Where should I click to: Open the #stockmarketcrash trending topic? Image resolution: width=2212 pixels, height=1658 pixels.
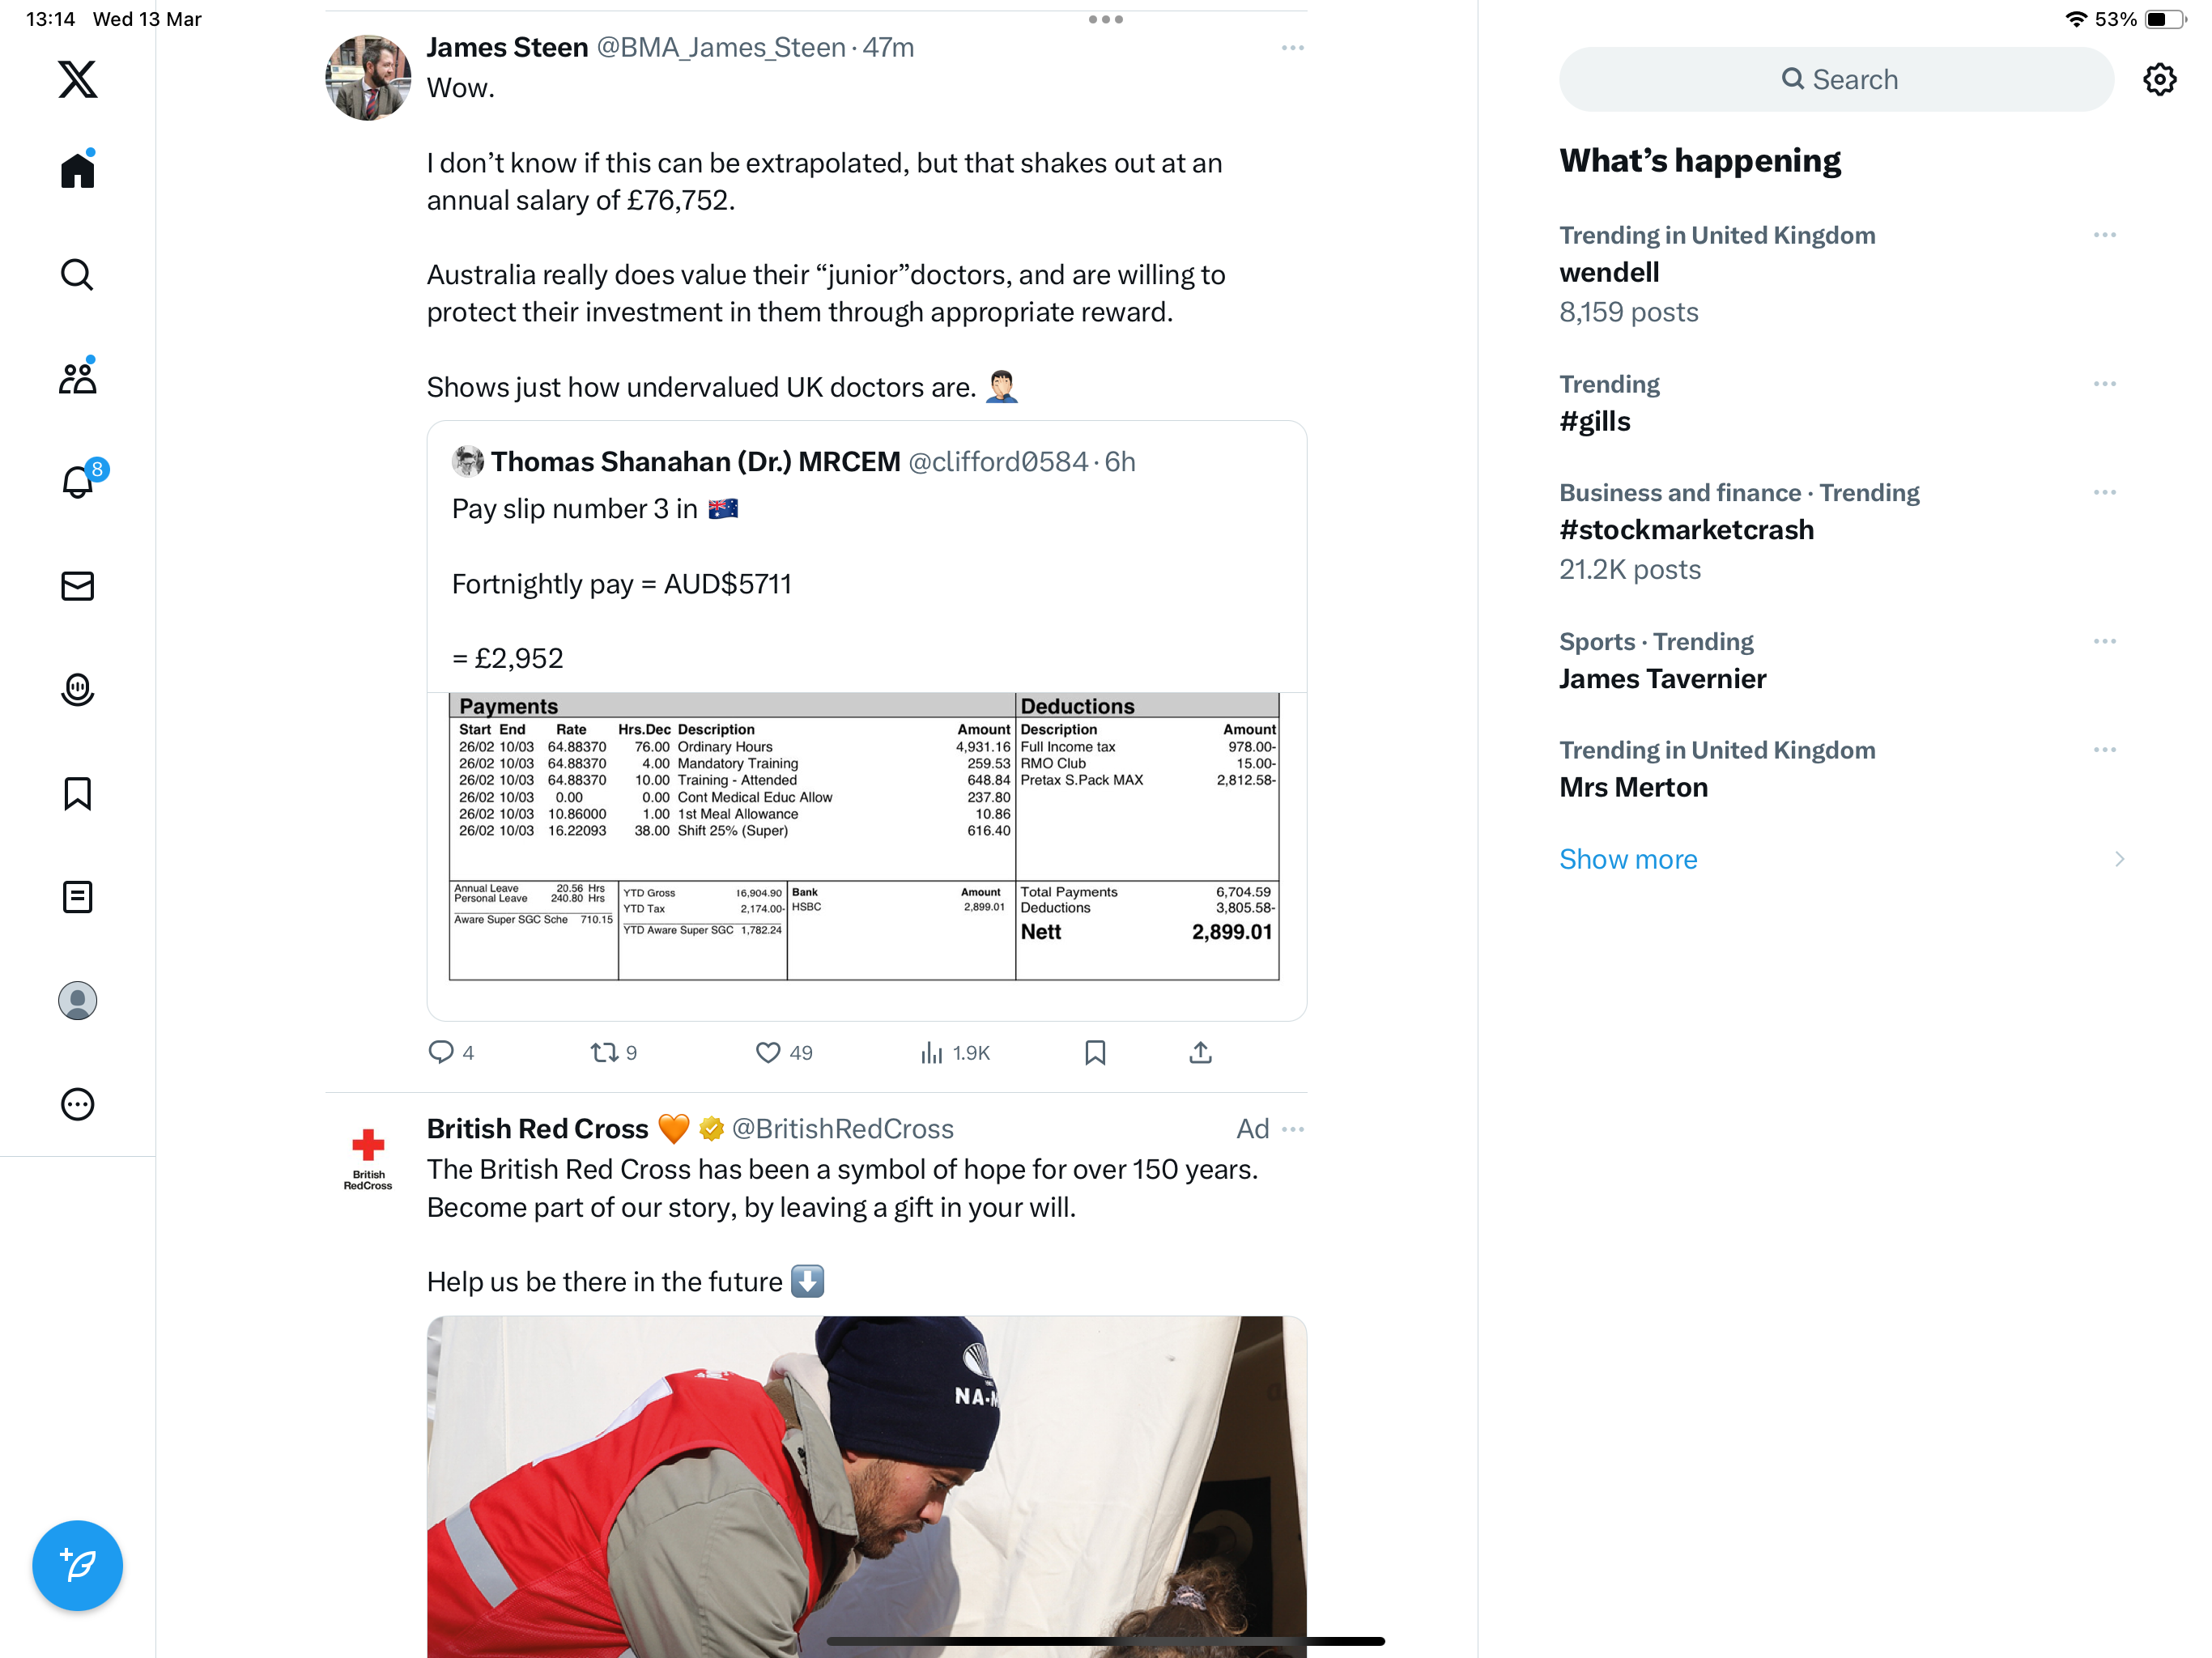point(1685,530)
